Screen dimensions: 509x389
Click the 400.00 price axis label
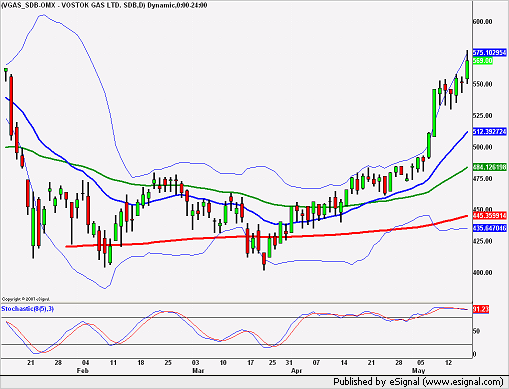482,273
